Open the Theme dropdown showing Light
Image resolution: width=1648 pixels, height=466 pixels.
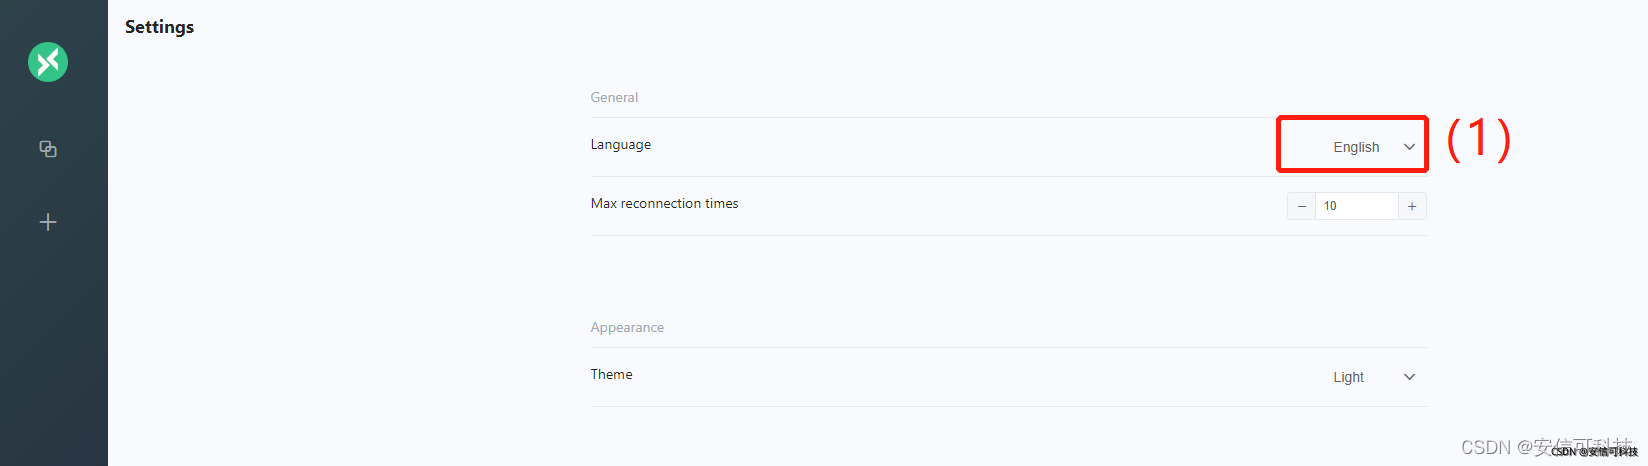click(x=1353, y=377)
